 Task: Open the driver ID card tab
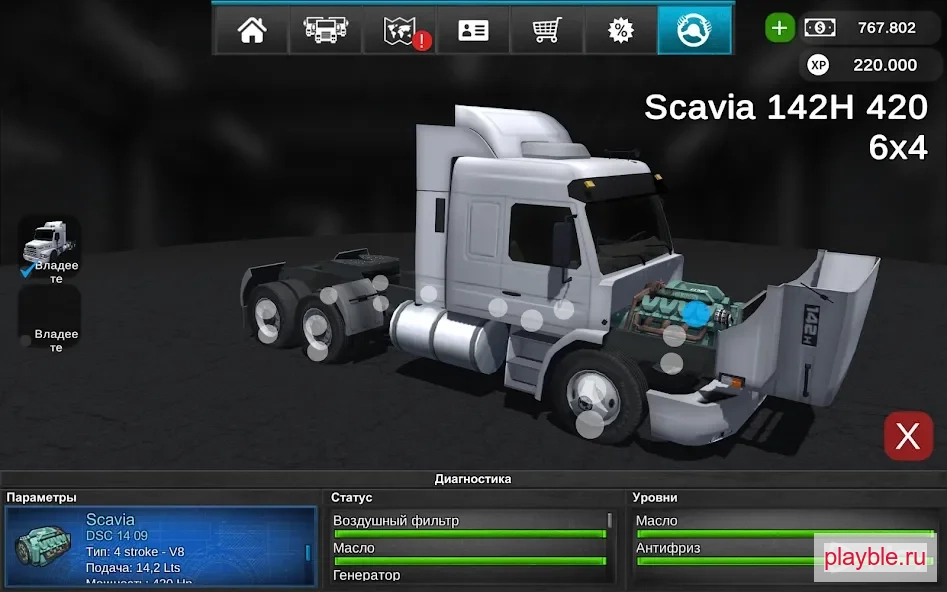tap(473, 30)
